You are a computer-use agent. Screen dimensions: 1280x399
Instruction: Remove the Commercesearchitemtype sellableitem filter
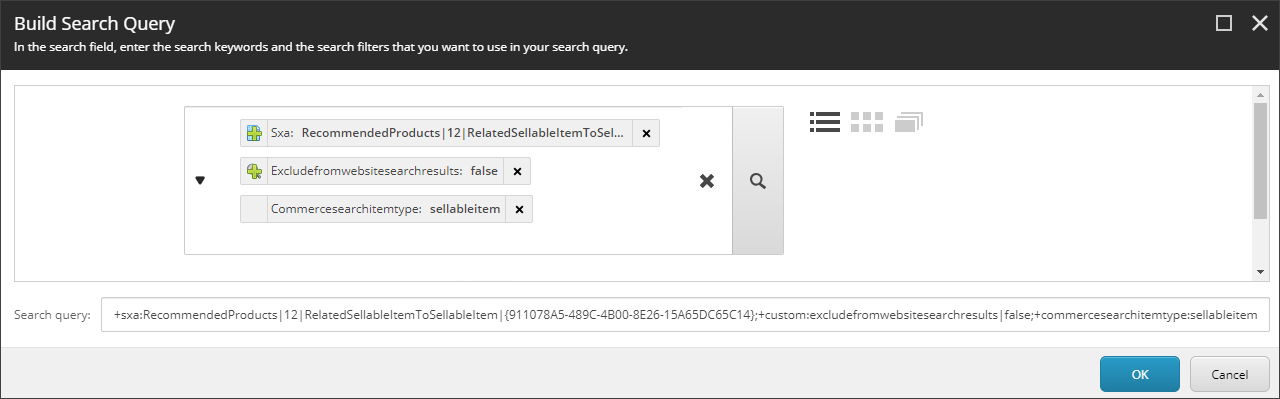point(519,209)
